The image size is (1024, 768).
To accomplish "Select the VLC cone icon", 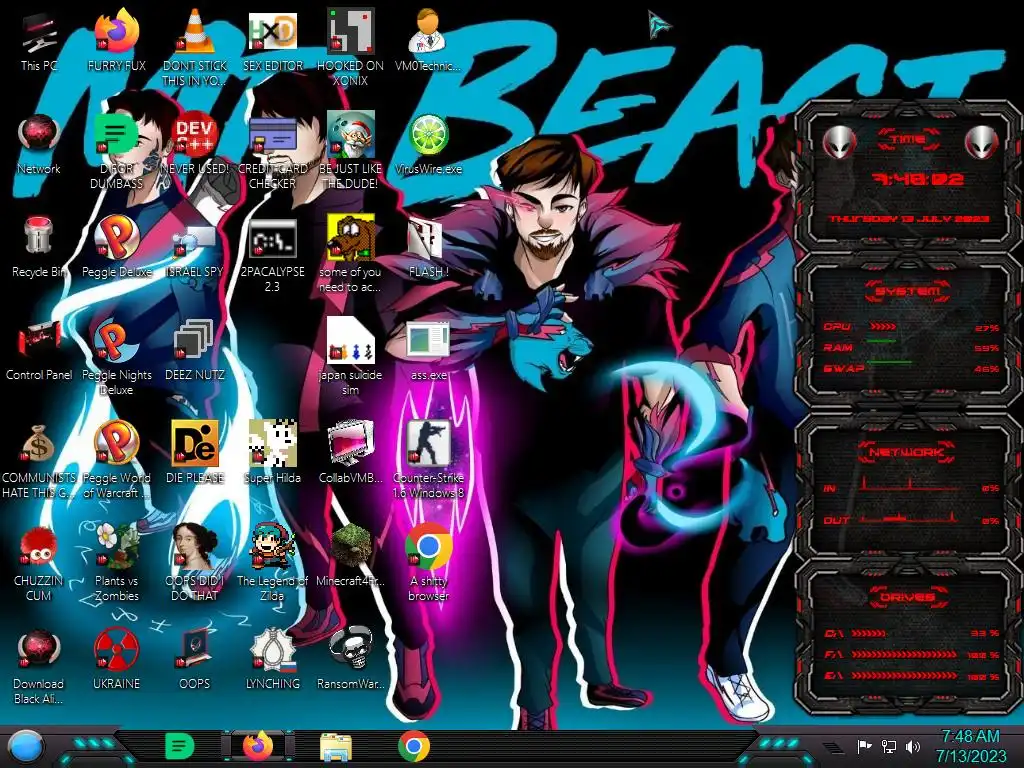I will pyautogui.click(x=195, y=31).
